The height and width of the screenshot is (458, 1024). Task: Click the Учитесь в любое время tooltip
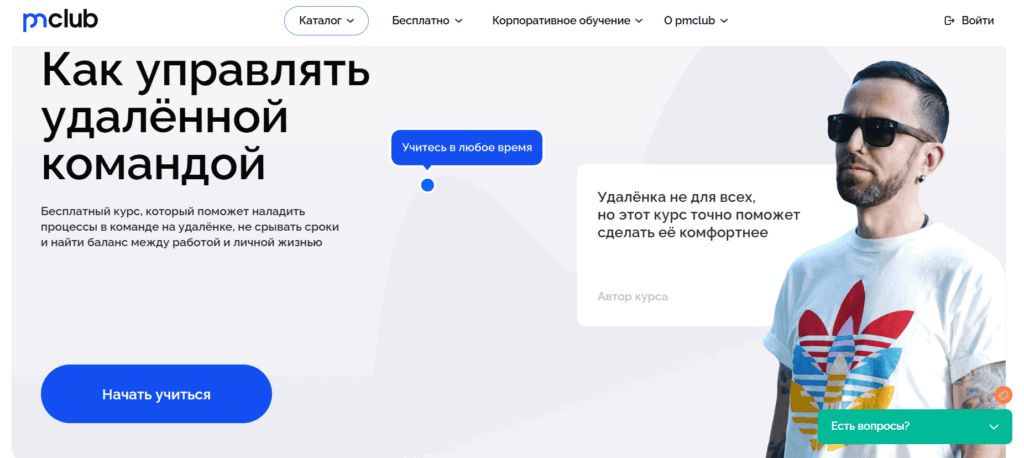coord(467,148)
